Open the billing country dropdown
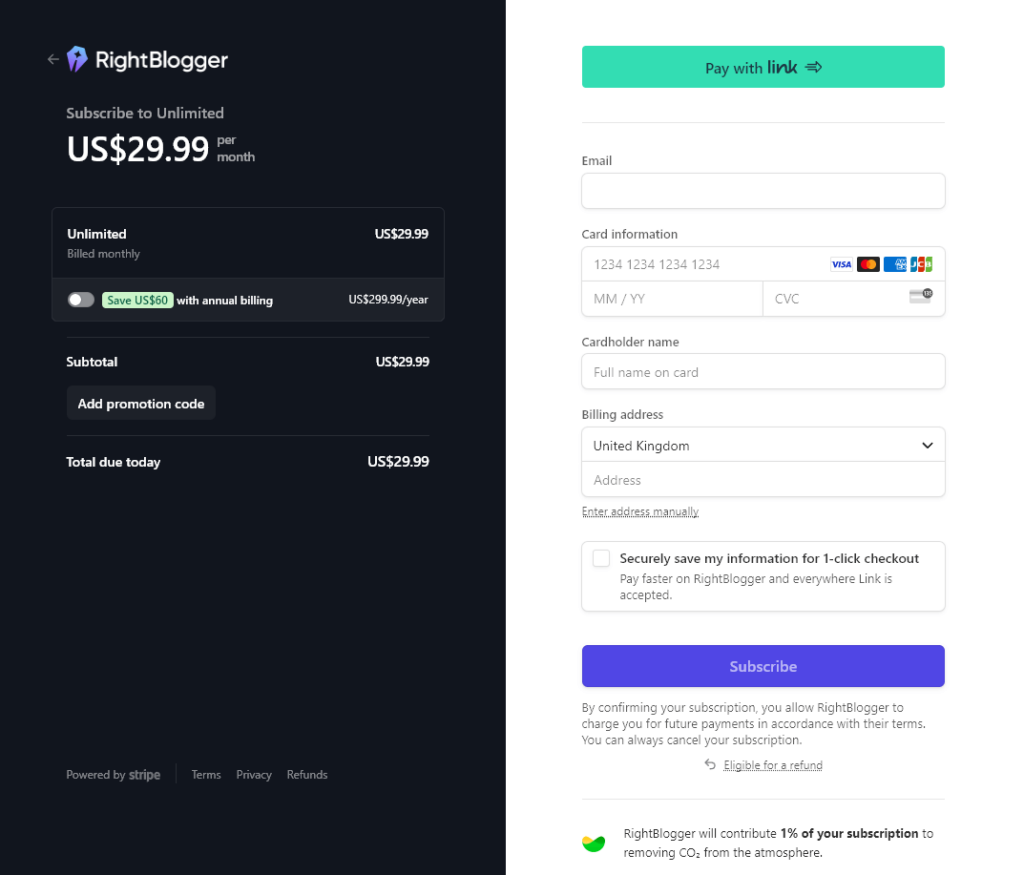This screenshot has height=875, width=1024. click(763, 445)
